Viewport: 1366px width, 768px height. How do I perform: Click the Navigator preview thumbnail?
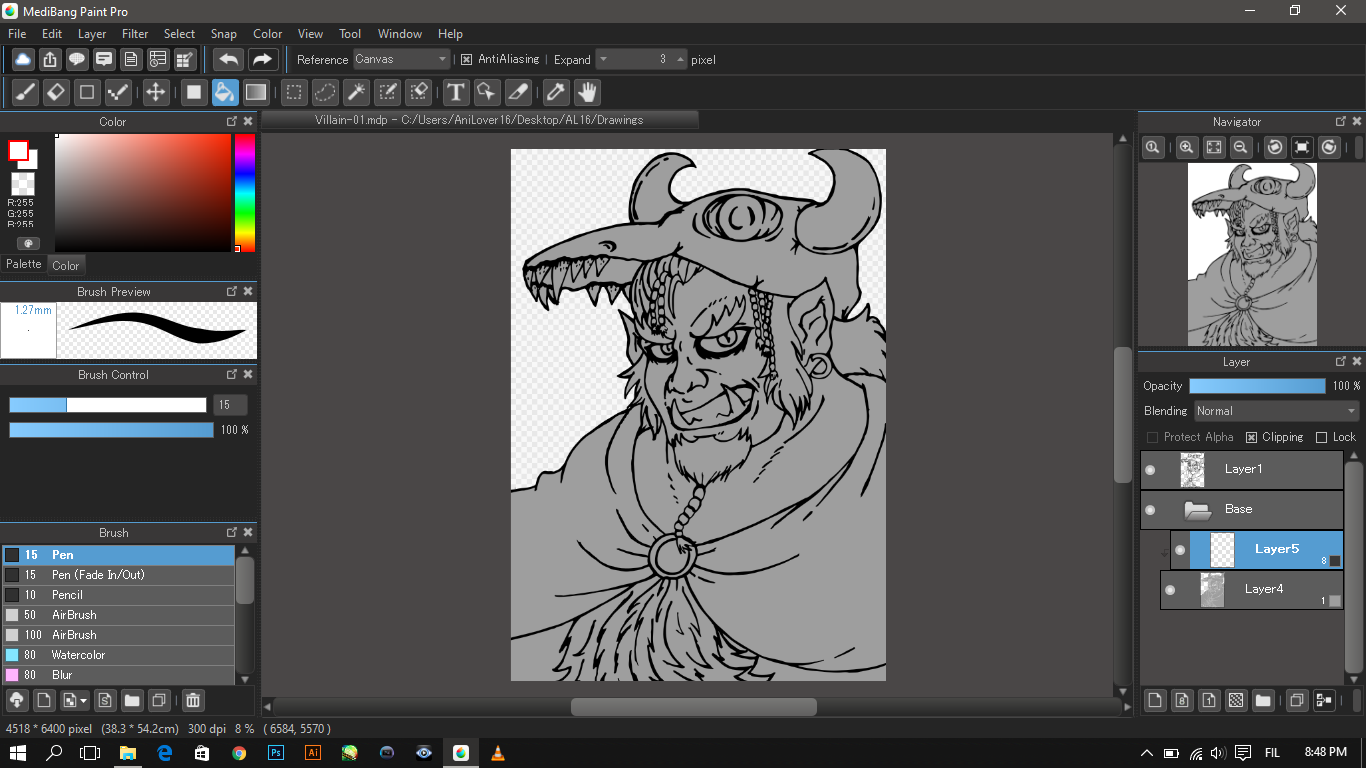coord(1251,255)
